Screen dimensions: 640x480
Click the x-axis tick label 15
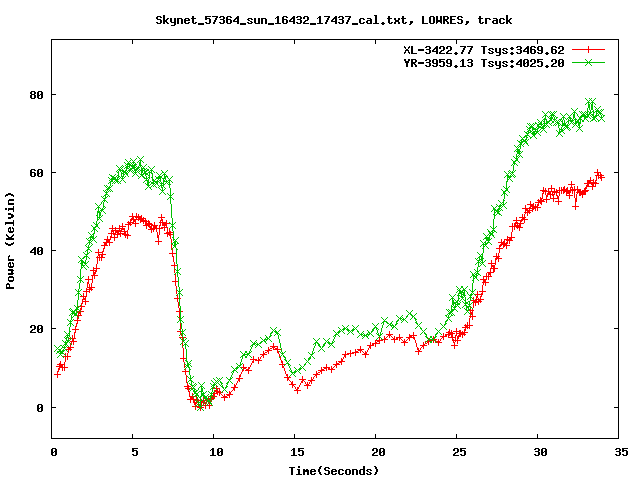tap(297, 452)
